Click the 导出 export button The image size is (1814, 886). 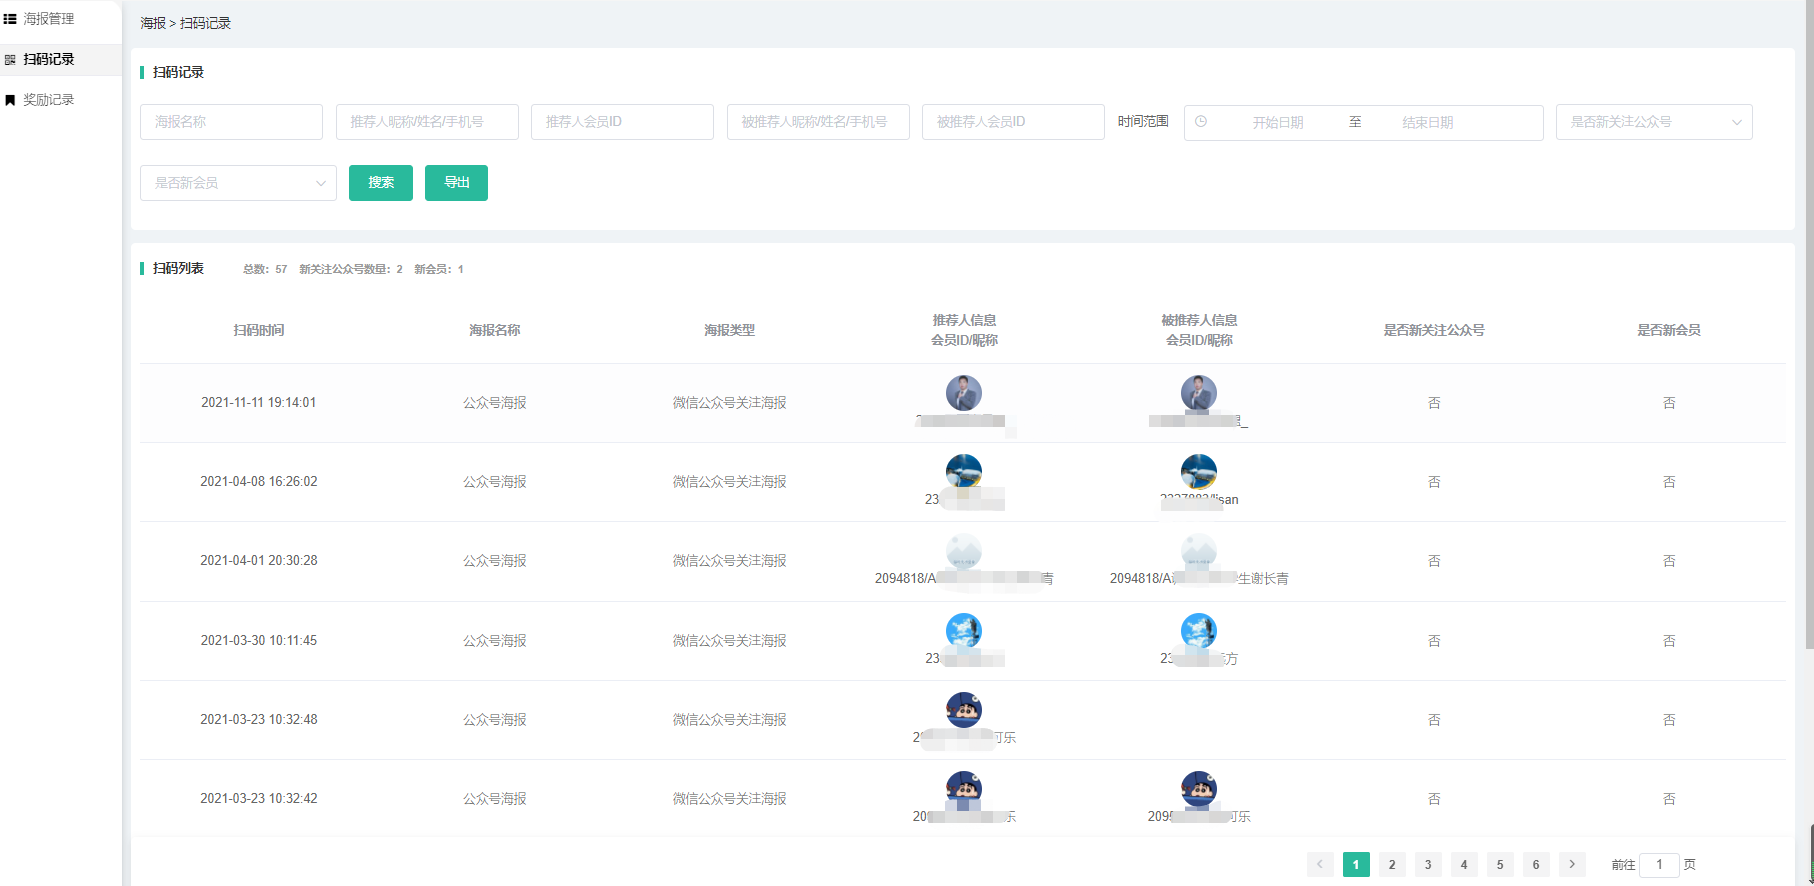click(x=456, y=183)
